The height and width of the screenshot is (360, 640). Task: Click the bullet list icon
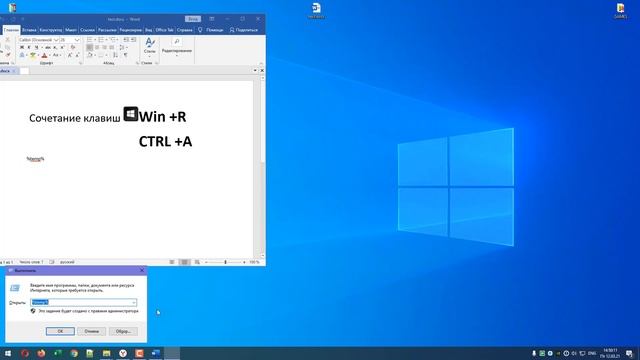(89, 40)
